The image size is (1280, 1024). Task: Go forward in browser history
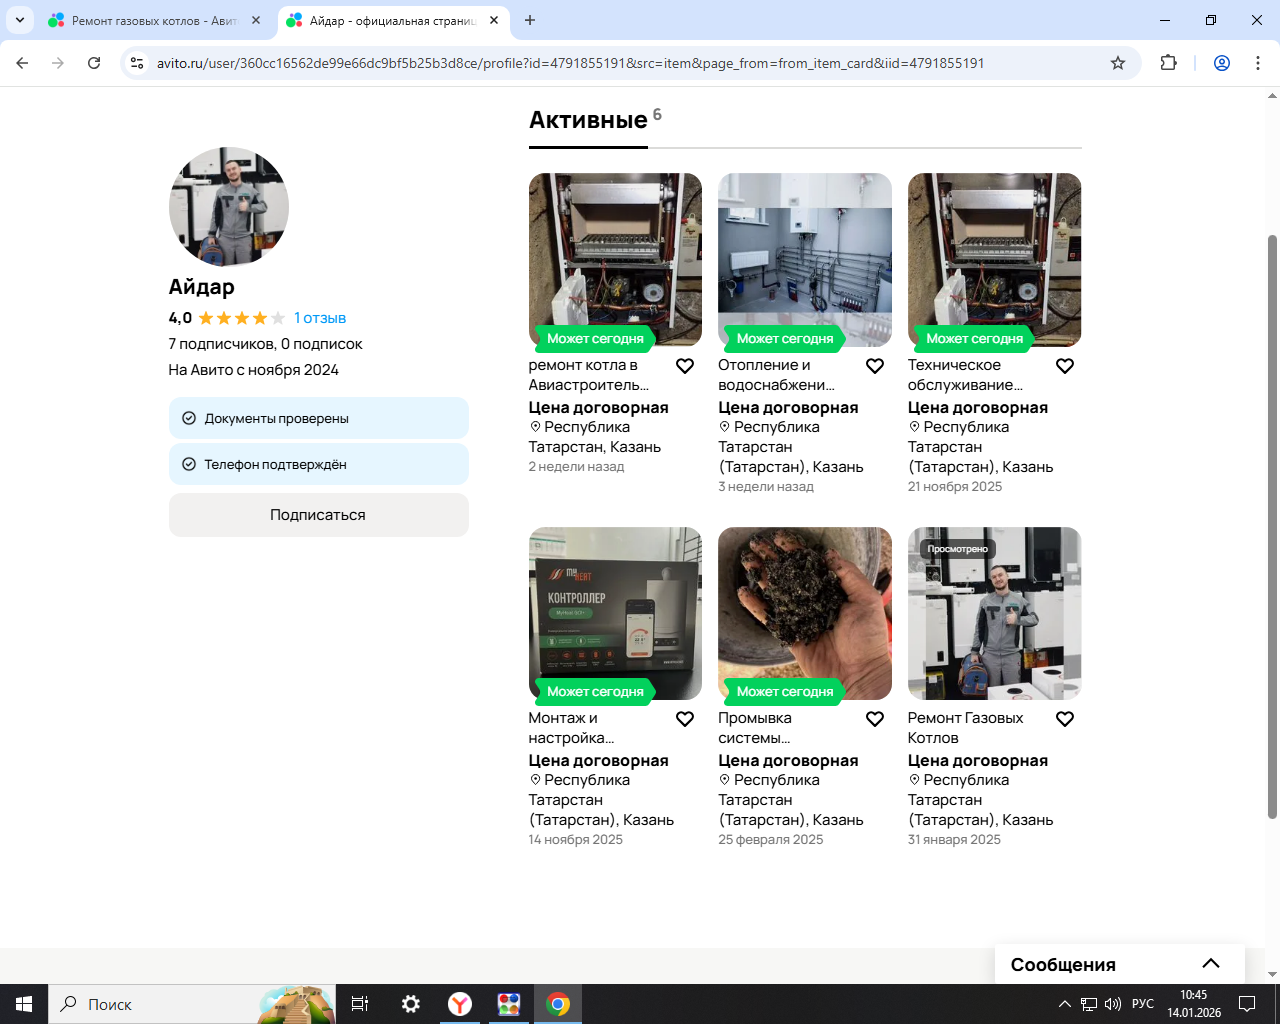pos(58,63)
